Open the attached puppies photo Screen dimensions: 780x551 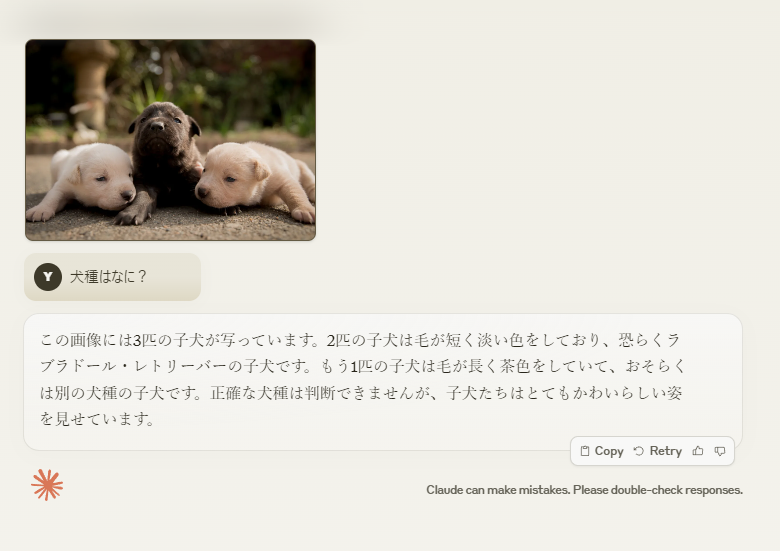tap(171, 140)
